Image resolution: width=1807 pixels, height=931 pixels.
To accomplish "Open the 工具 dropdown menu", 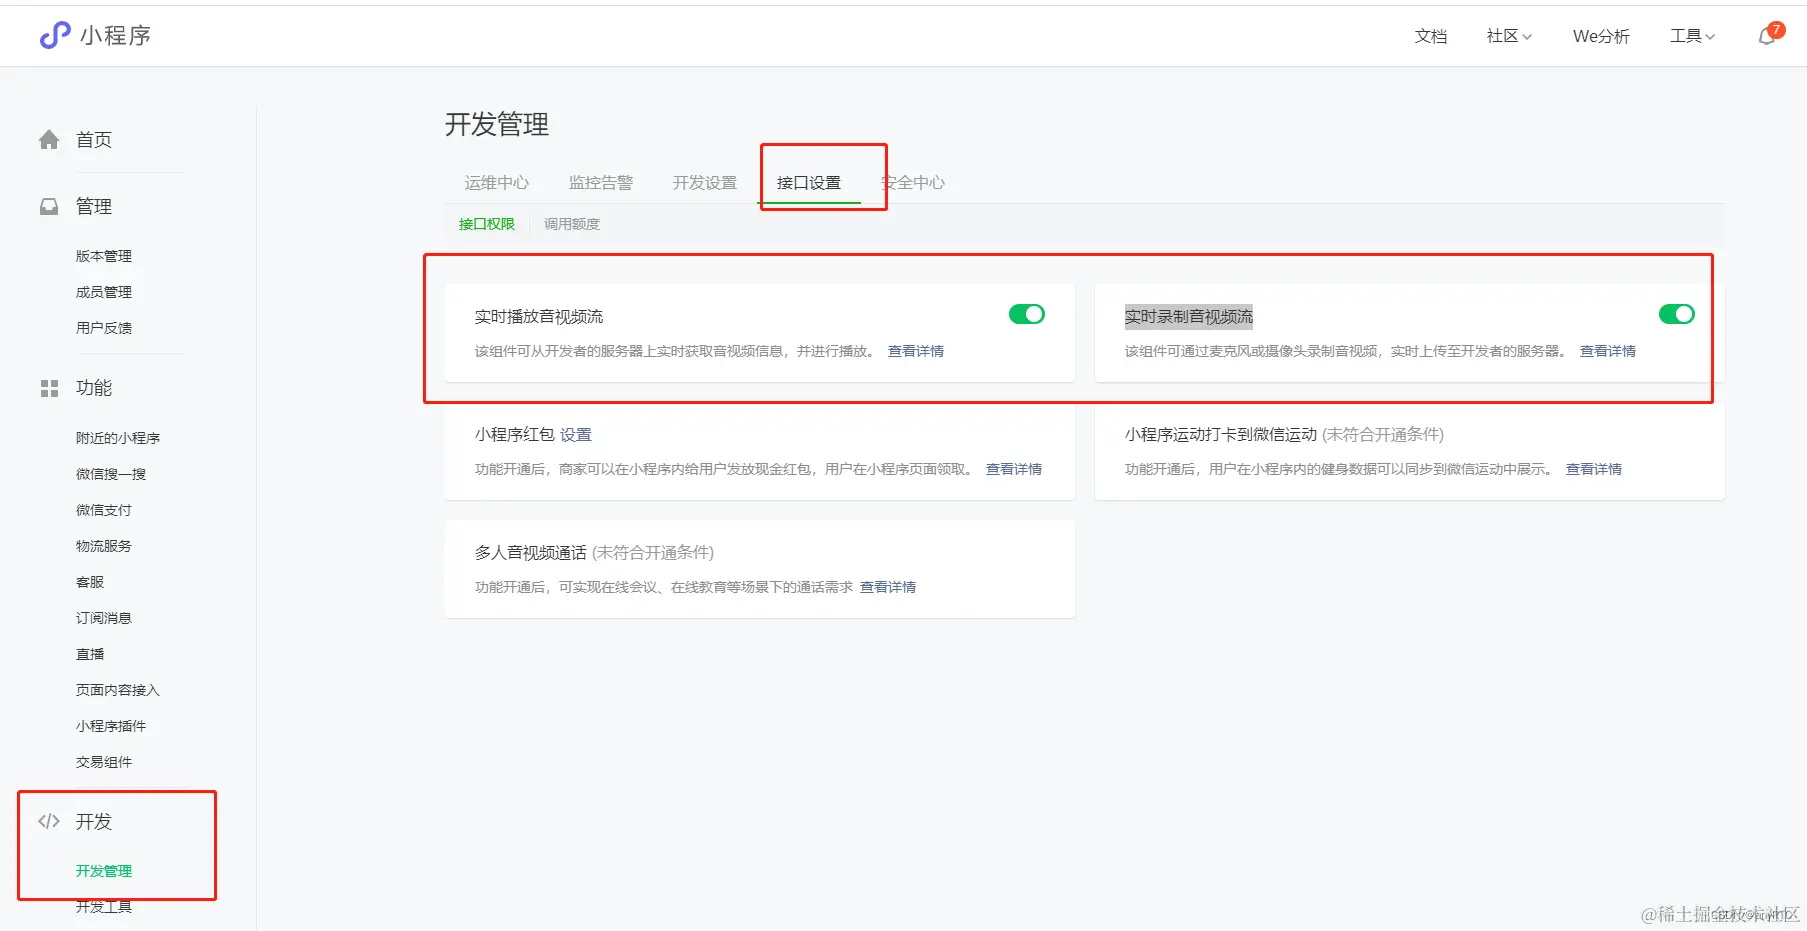I will point(1690,36).
